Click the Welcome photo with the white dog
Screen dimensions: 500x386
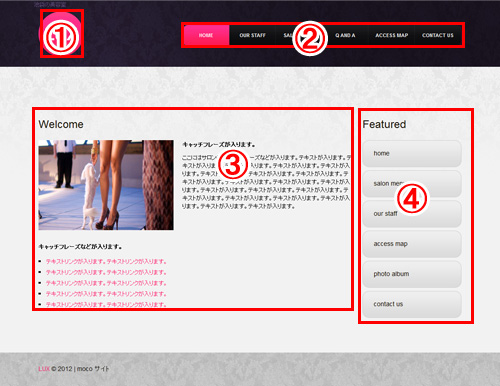(106, 185)
